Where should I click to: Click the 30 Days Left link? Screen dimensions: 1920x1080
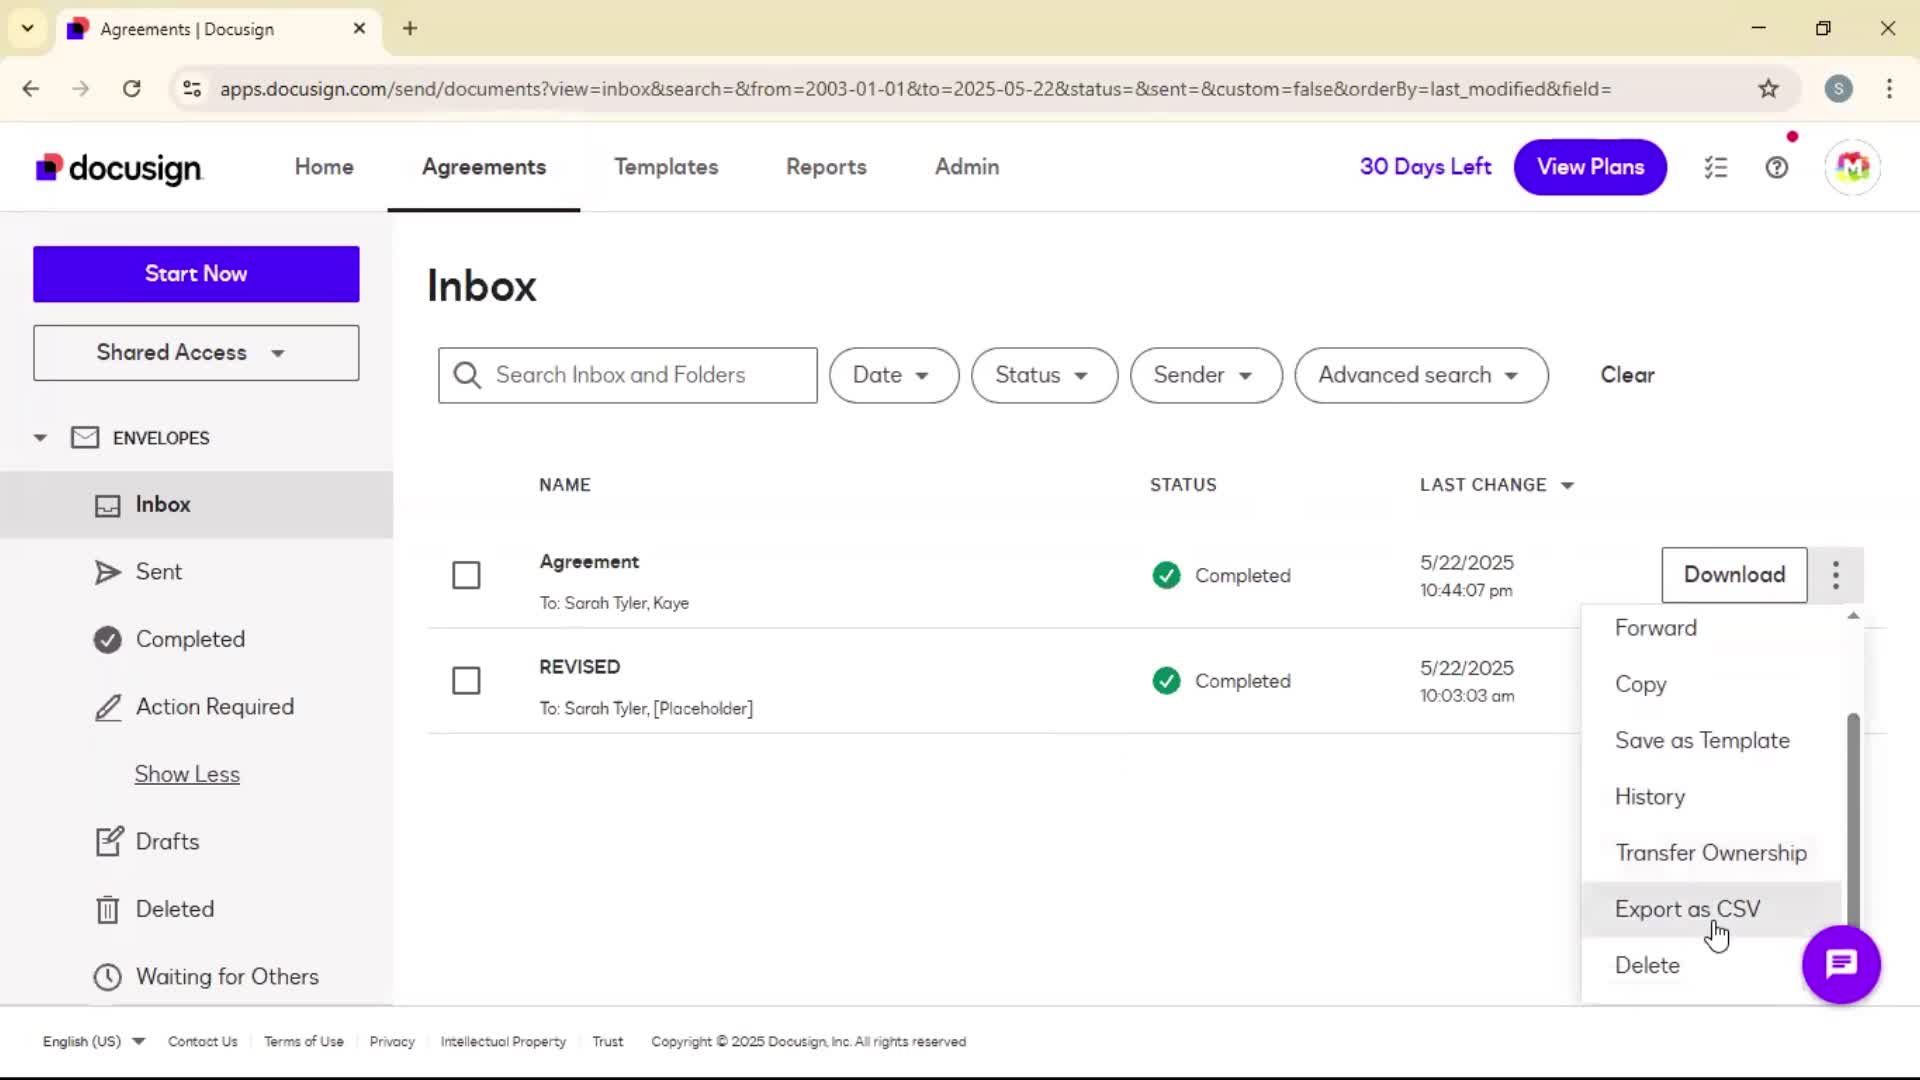pyautogui.click(x=1425, y=167)
